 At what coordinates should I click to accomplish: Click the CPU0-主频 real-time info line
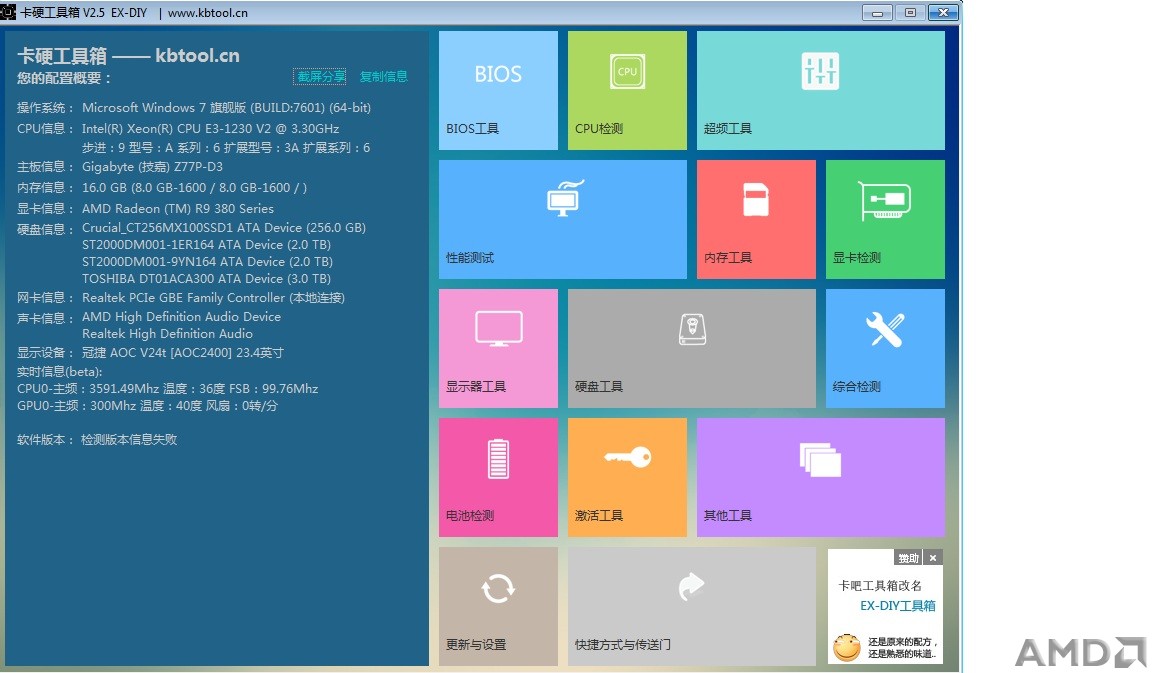coord(168,389)
